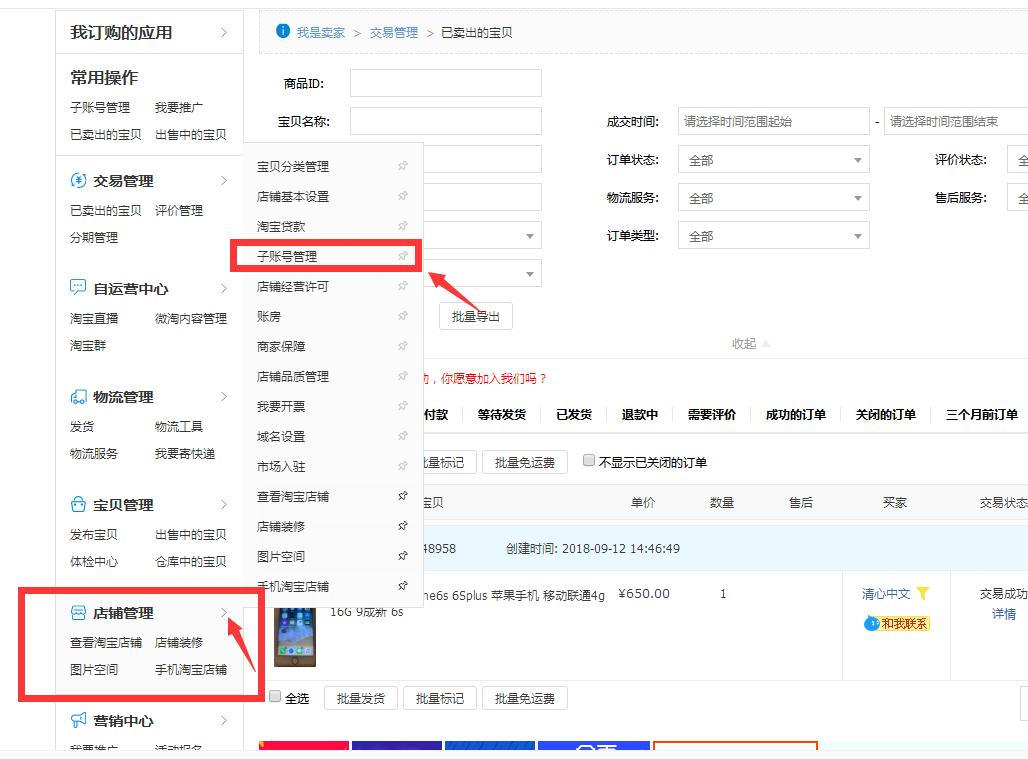Check the 全选 checkbox

coord(274,698)
